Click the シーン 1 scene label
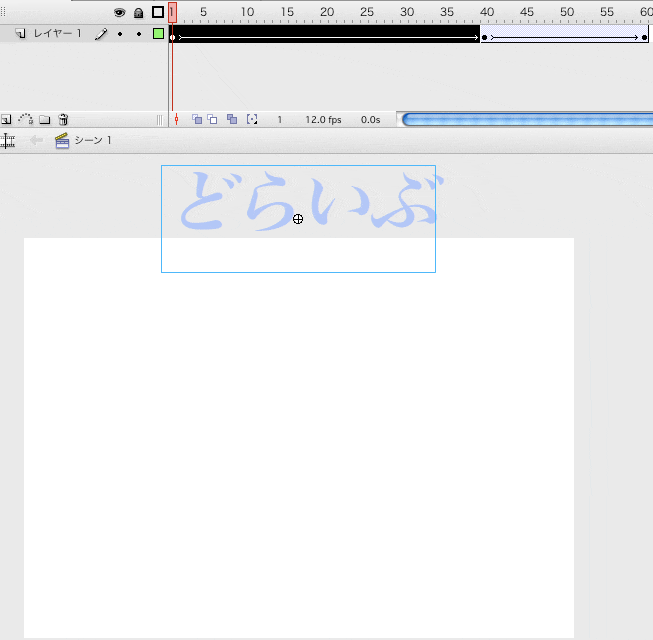653x640 pixels. pyautogui.click(x=92, y=140)
